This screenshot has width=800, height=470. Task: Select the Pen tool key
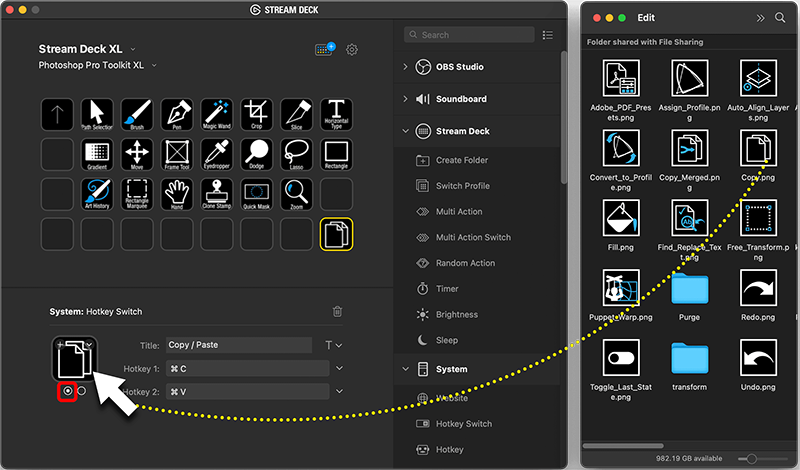tap(177, 114)
